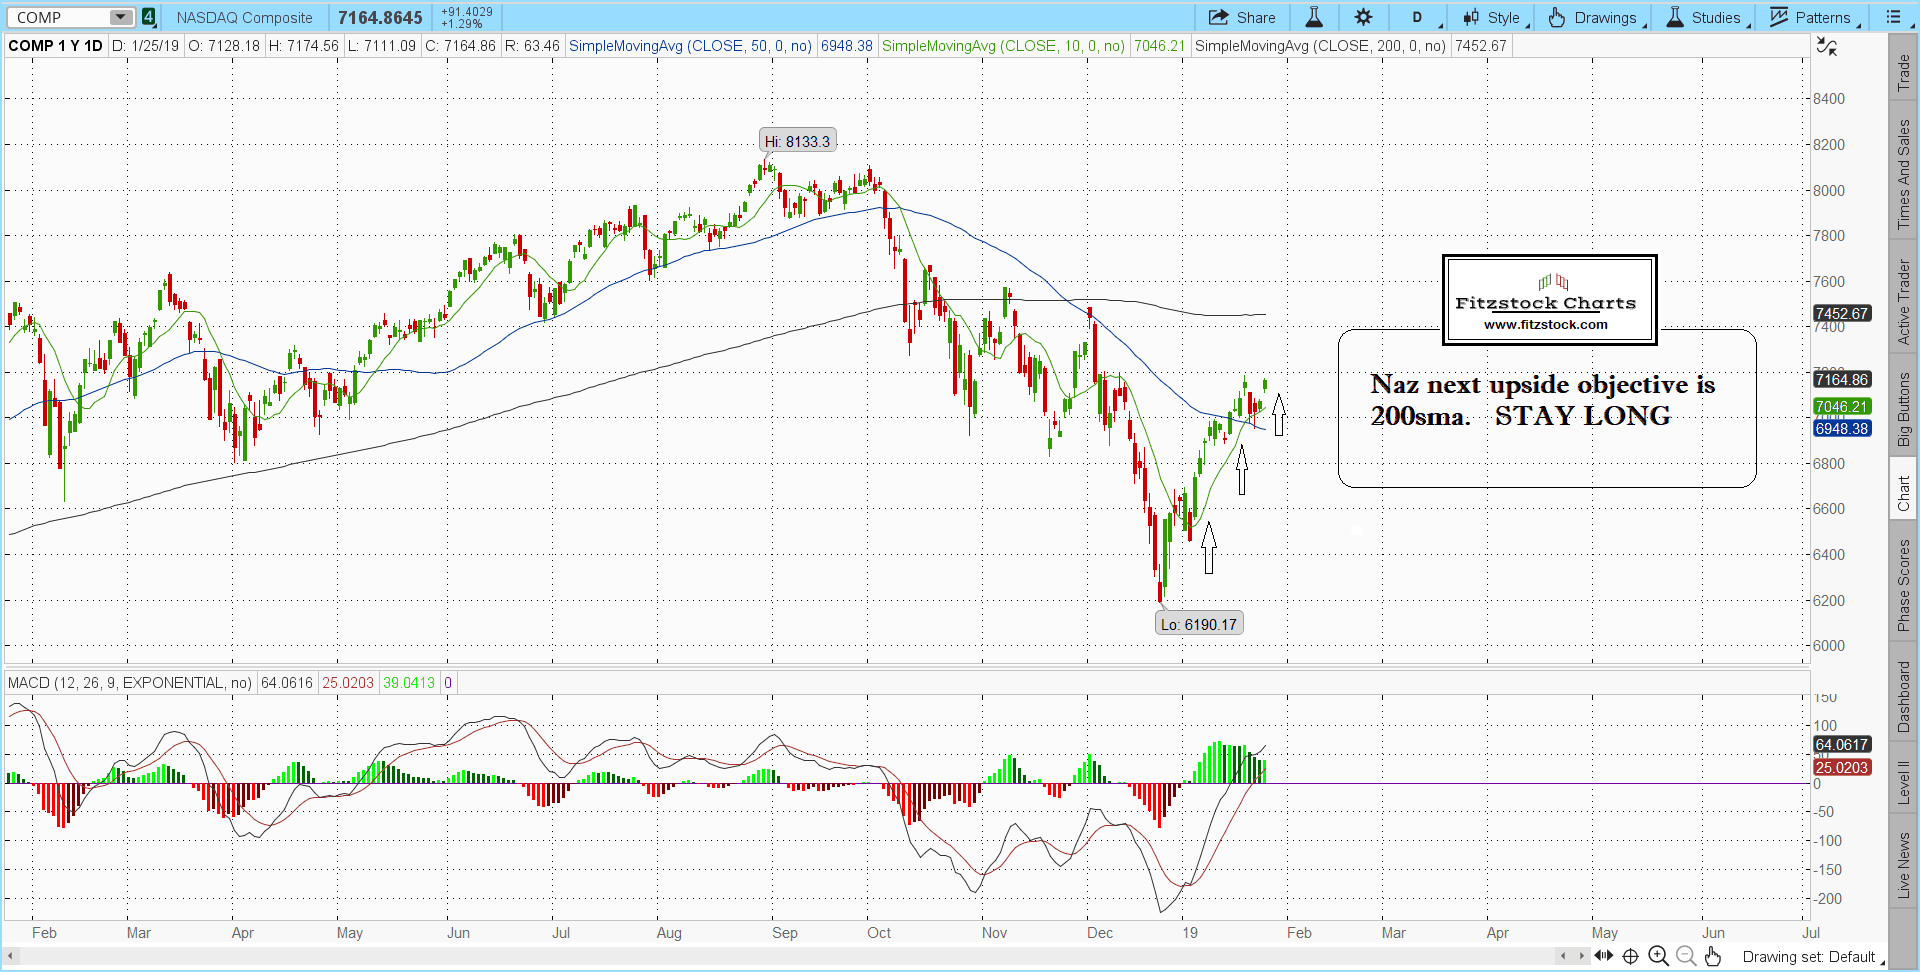
Task: Click the Share chart button
Action: pos(1242,17)
